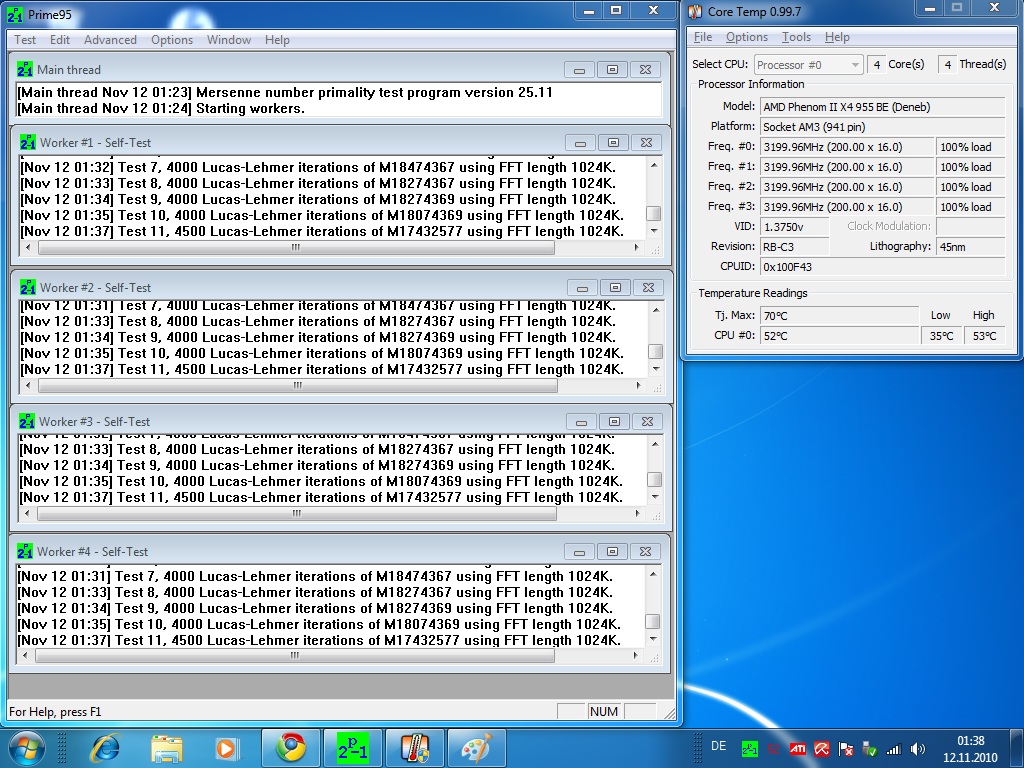Switch to Core Temp thermometer taskbar button
This screenshot has height=768, width=1024.
point(415,748)
